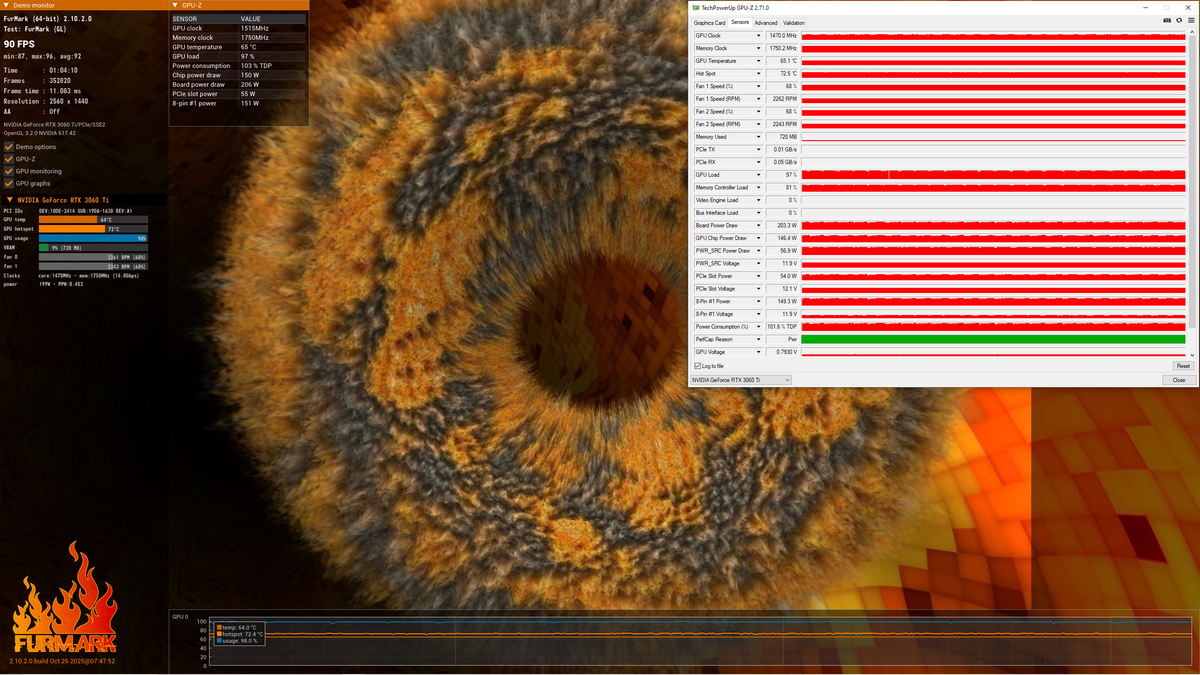Open the GPU Temperature sensor dropdown
This screenshot has width=1200, height=675.
759,61
